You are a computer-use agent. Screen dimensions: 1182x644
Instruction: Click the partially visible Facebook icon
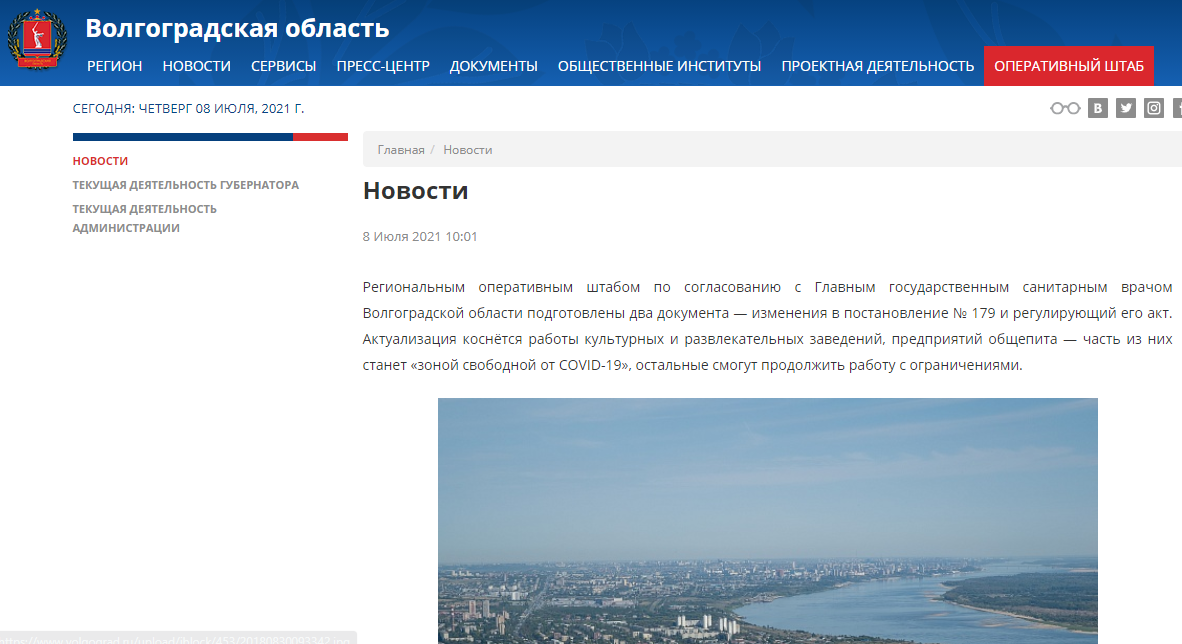1178,107
